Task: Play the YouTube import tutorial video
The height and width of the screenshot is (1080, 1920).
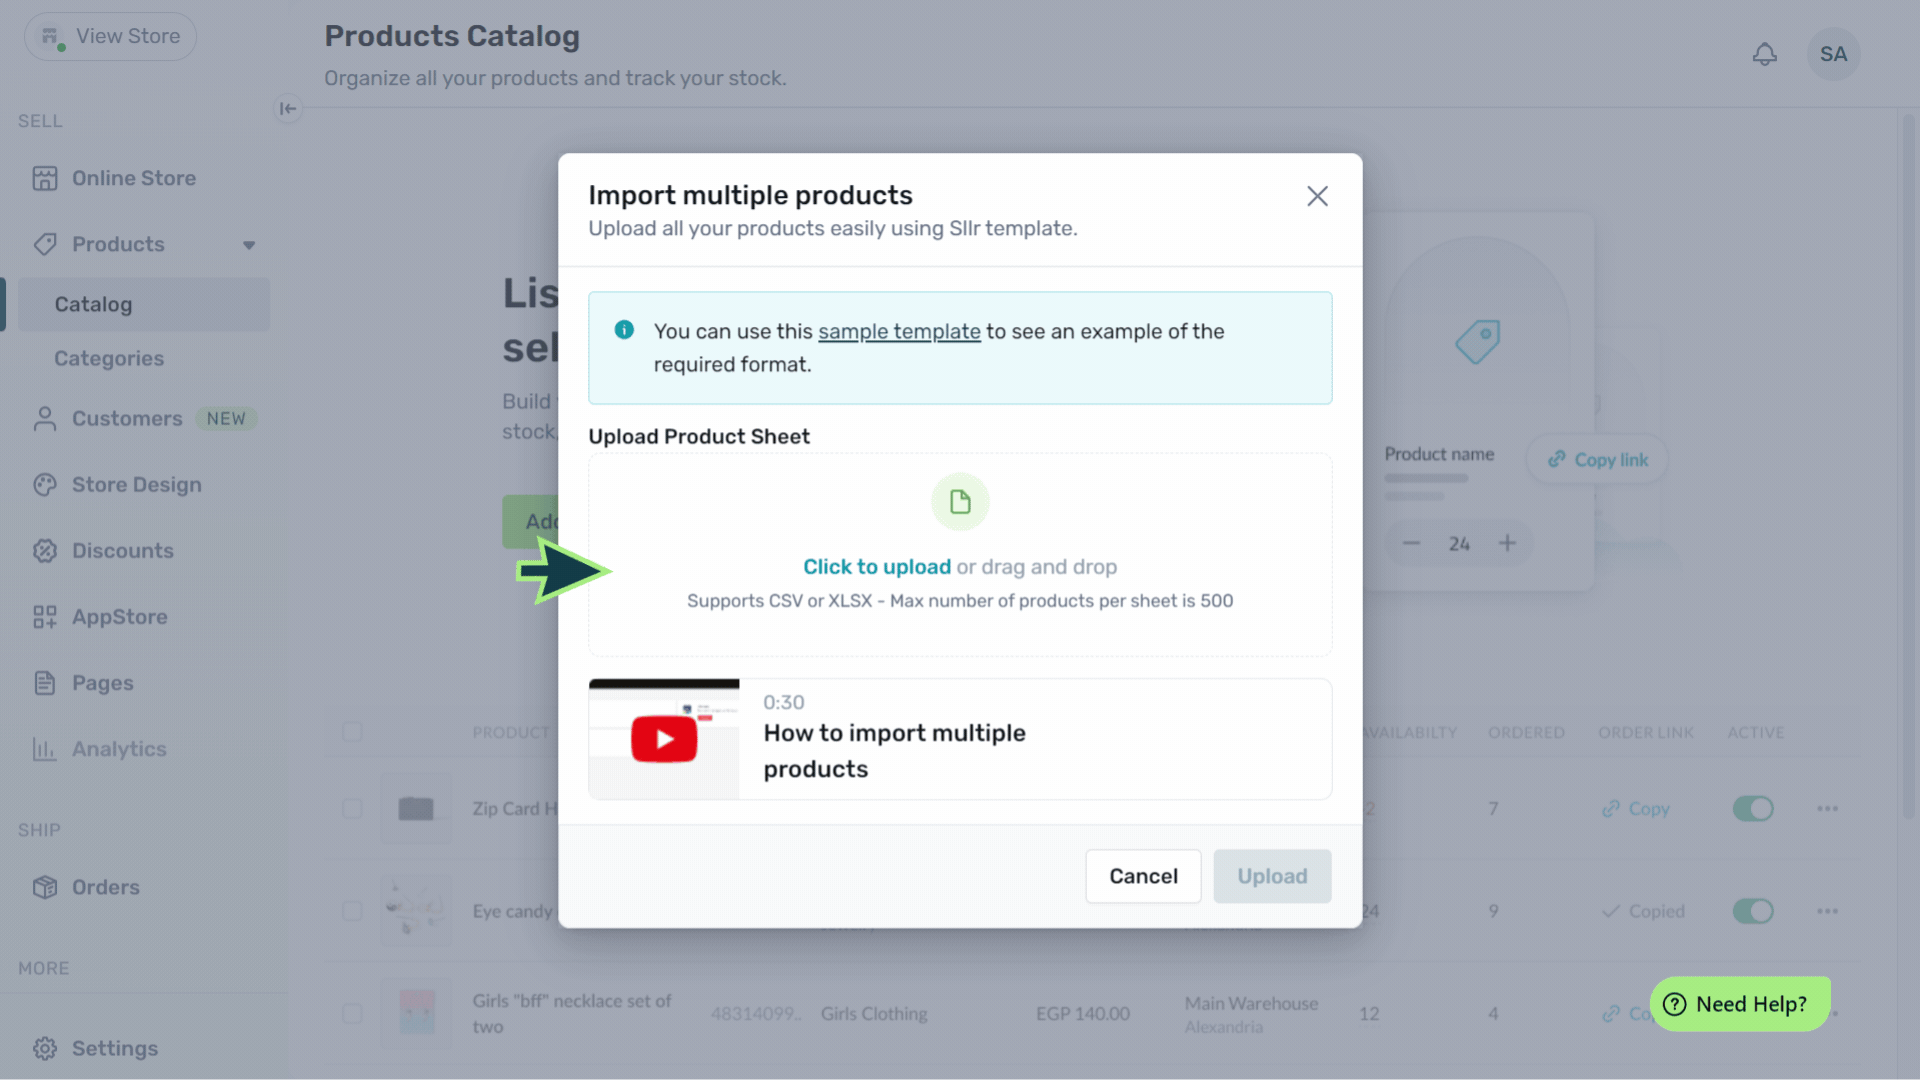Action: 664,740
